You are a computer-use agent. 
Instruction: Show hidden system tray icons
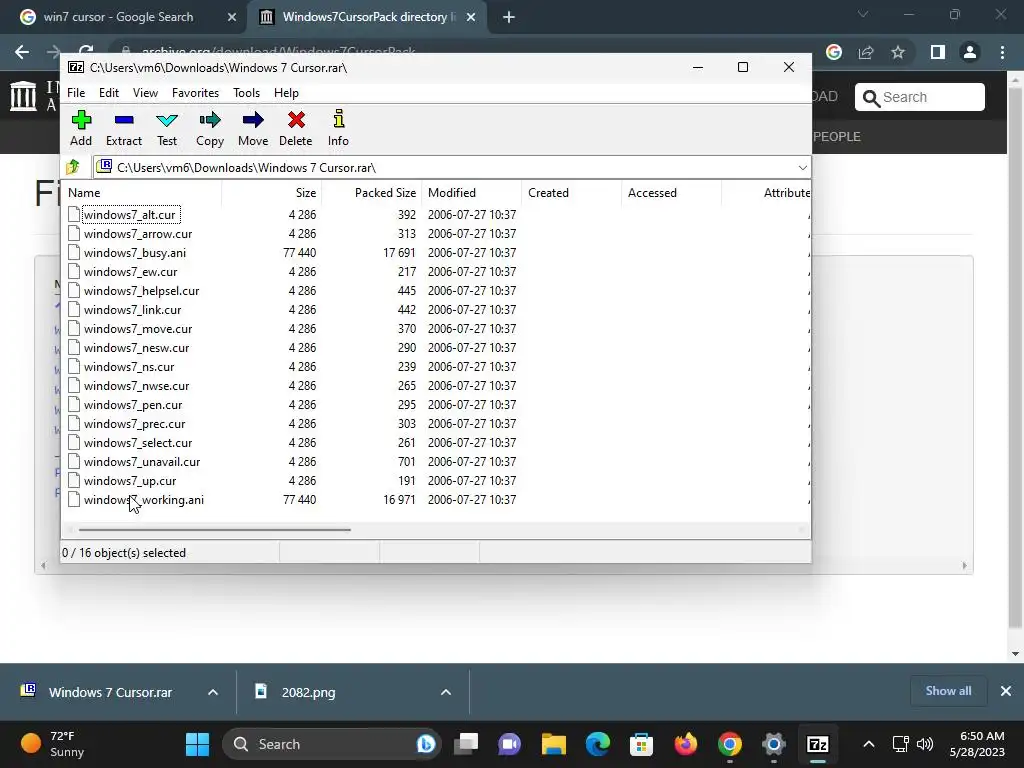click(869, 744)
